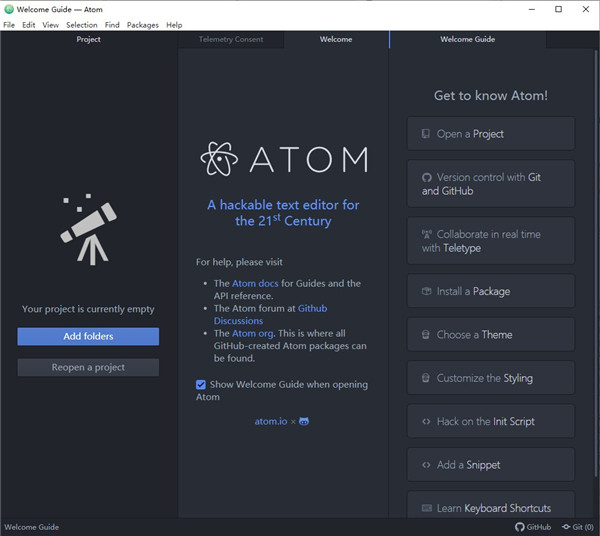Expand the Customize the Styling section
The height and width of the screenshot is (536, 600).
click(x=491, y=378)
